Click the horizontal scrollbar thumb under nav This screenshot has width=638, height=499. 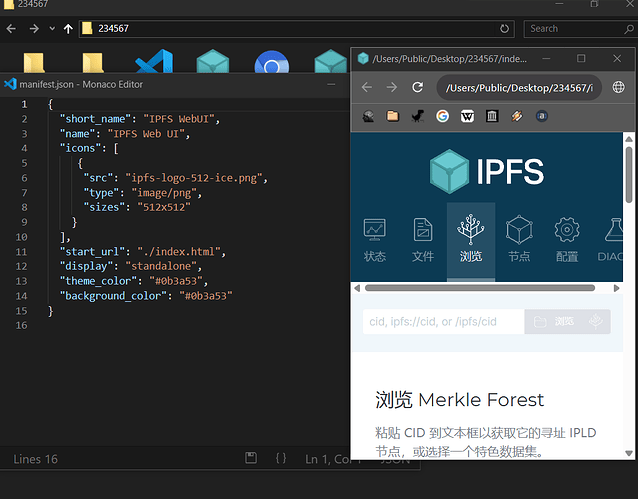pyautogui.click(x=480, y=288)
